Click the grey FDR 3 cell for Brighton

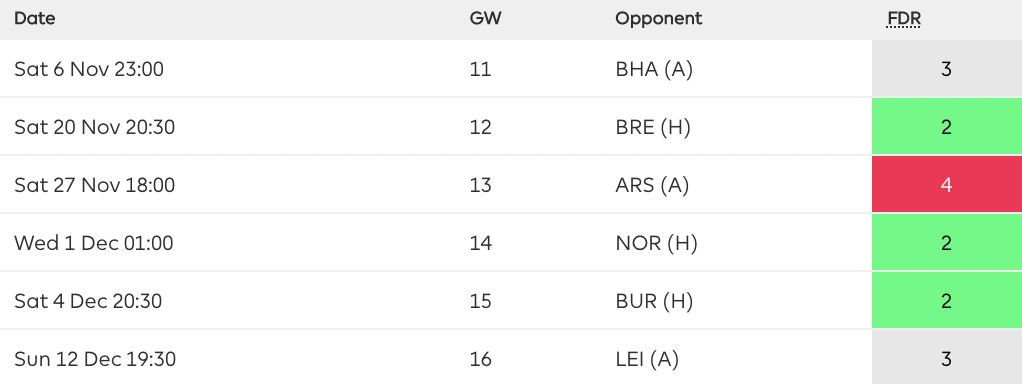coord(947,68)
